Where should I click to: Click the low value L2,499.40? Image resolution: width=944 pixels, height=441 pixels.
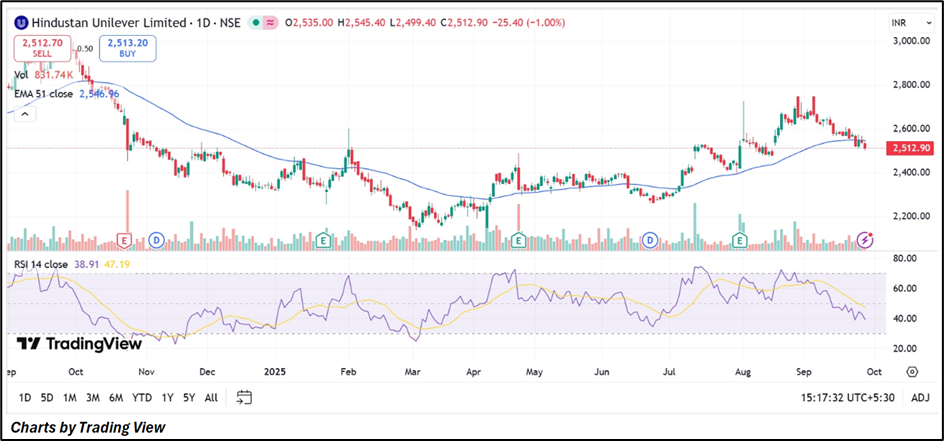click(414, 23)
